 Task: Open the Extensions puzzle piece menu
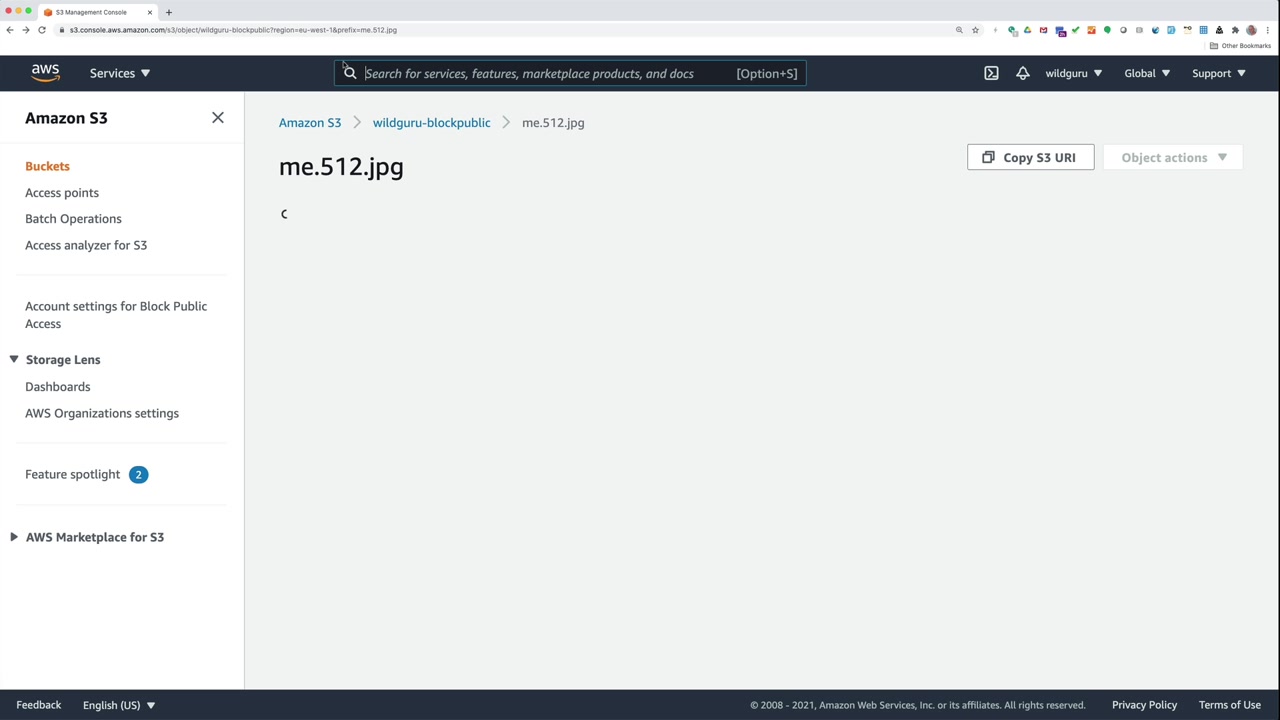pyautogui.click(x=1235, y=30)
